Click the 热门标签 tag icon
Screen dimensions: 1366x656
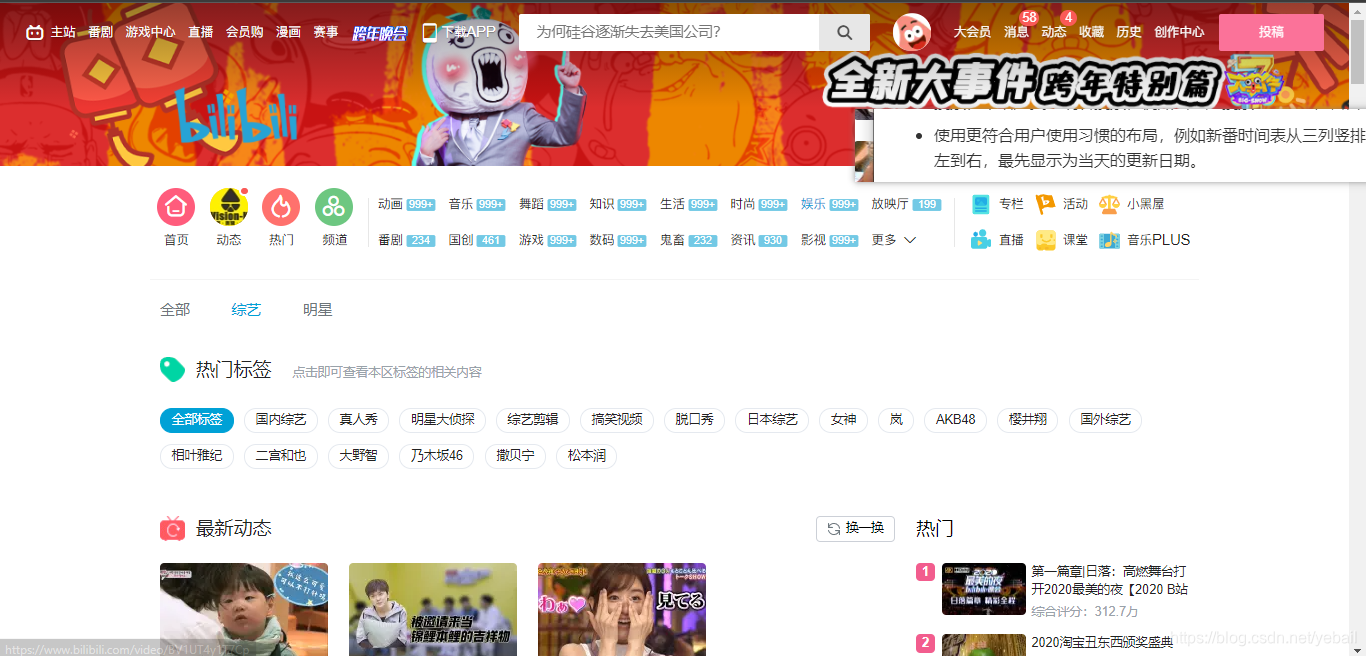pyautogui.click(x=172, y=369)
